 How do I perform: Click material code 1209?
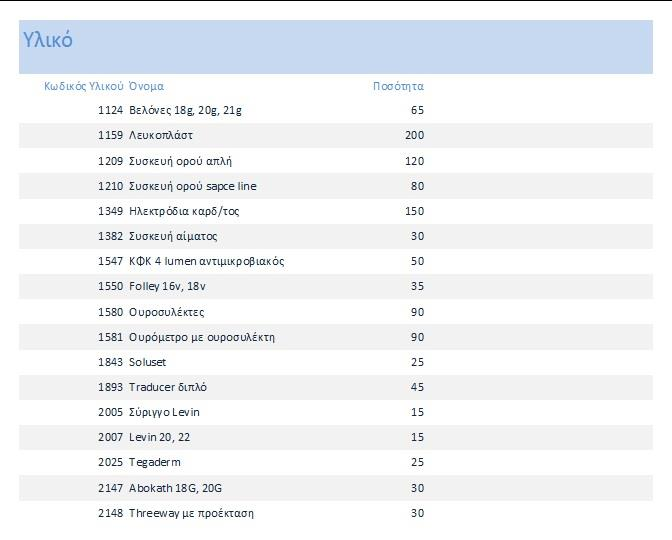coord(110,161)
